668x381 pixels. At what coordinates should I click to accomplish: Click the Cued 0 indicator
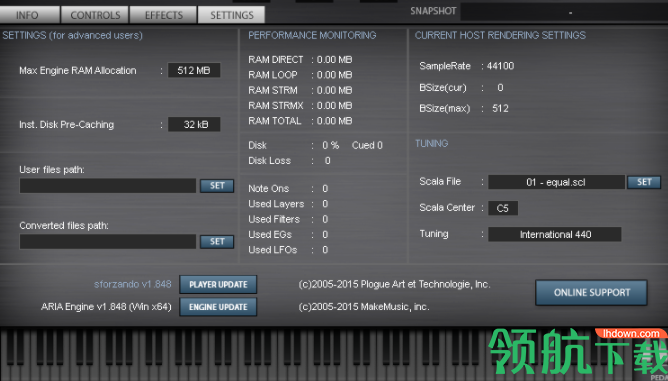pos(367,145)
